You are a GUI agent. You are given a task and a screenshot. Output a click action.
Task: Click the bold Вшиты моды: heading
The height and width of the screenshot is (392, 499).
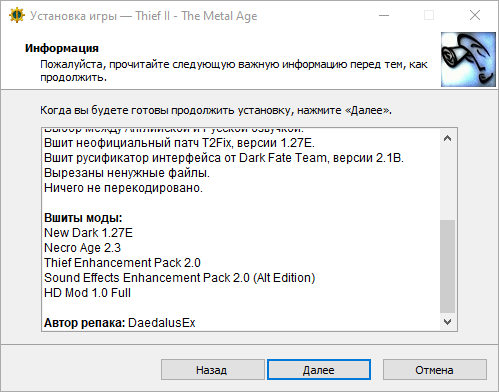[x=83, y=218]
